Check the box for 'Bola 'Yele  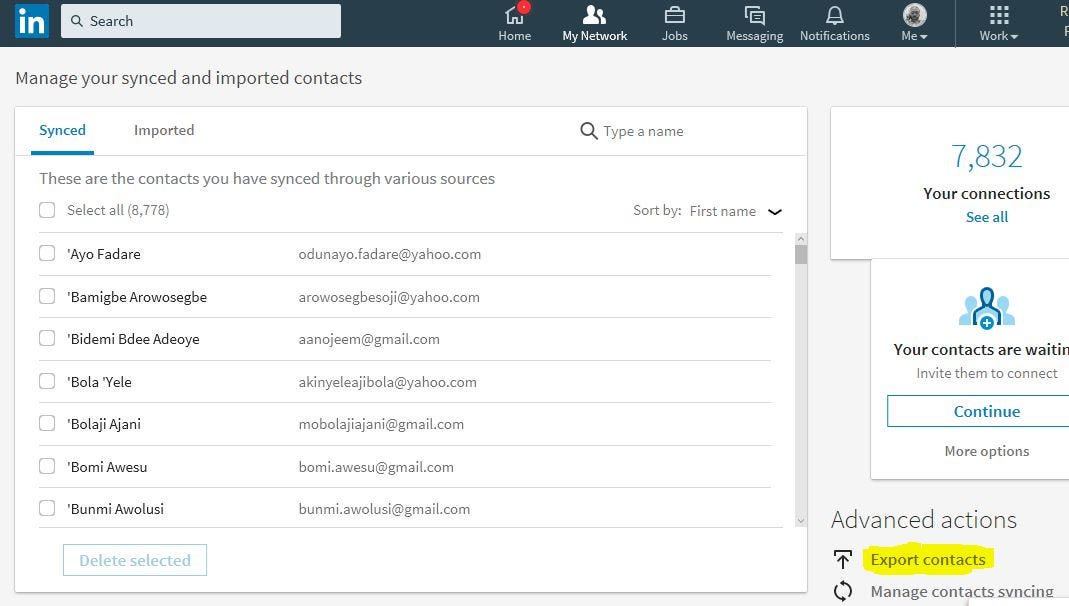(x=47, y=381)
